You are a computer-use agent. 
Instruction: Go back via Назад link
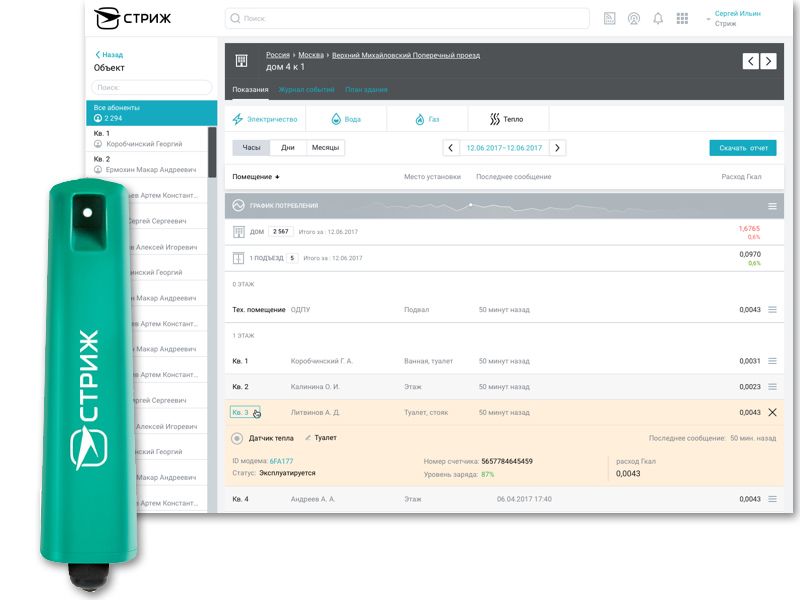point(109,55)
